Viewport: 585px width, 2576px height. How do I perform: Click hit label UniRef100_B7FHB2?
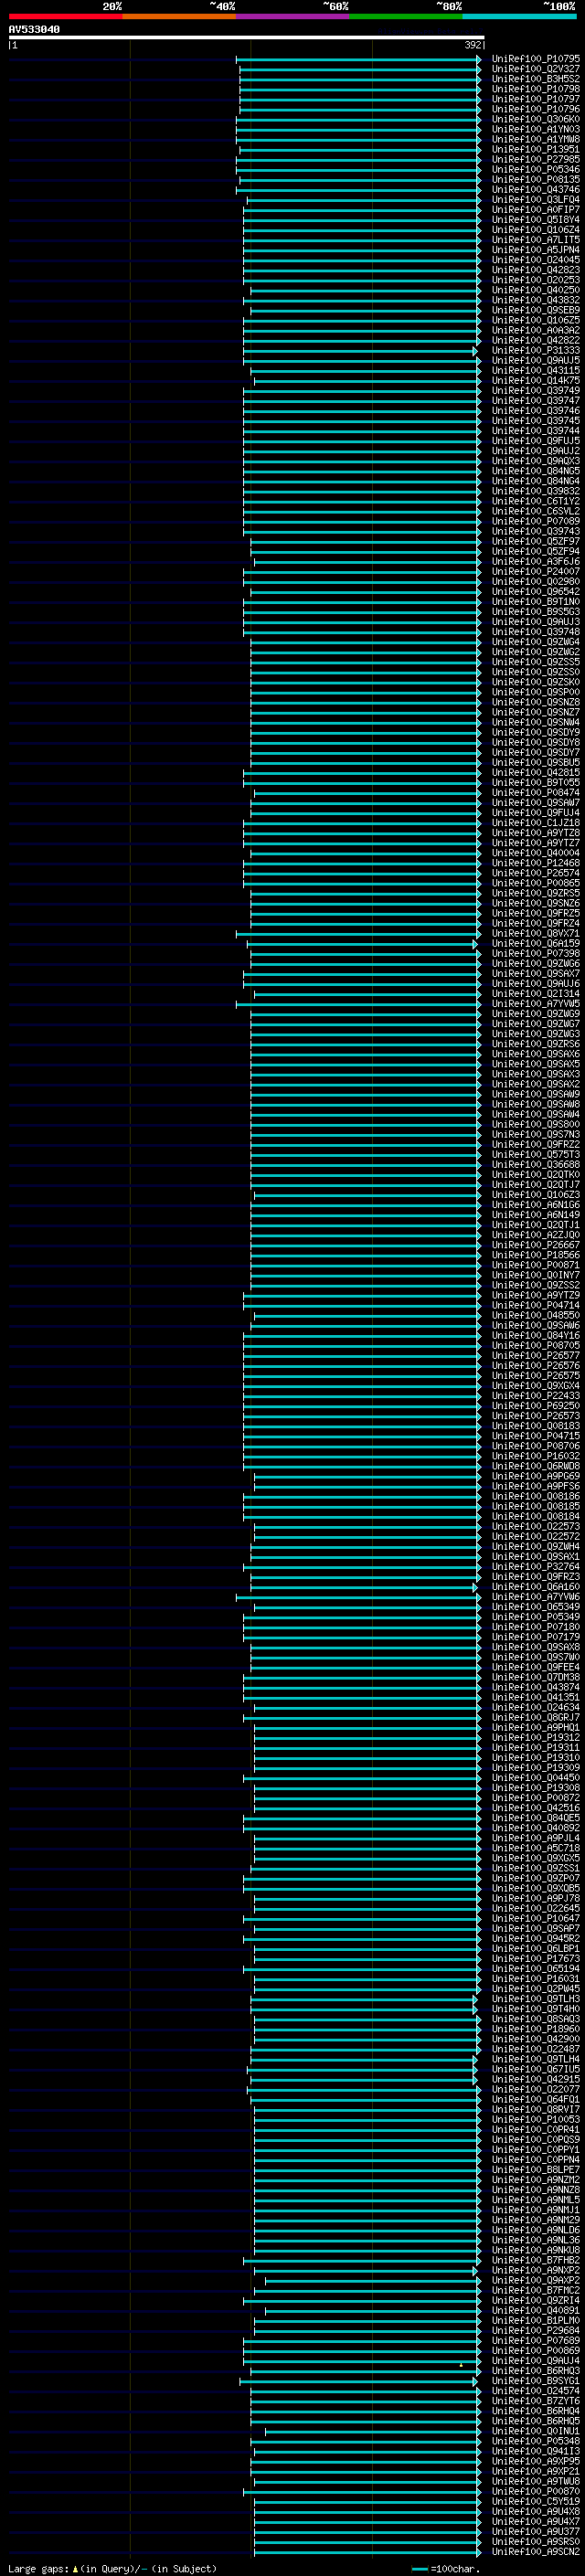[536, 2259]
